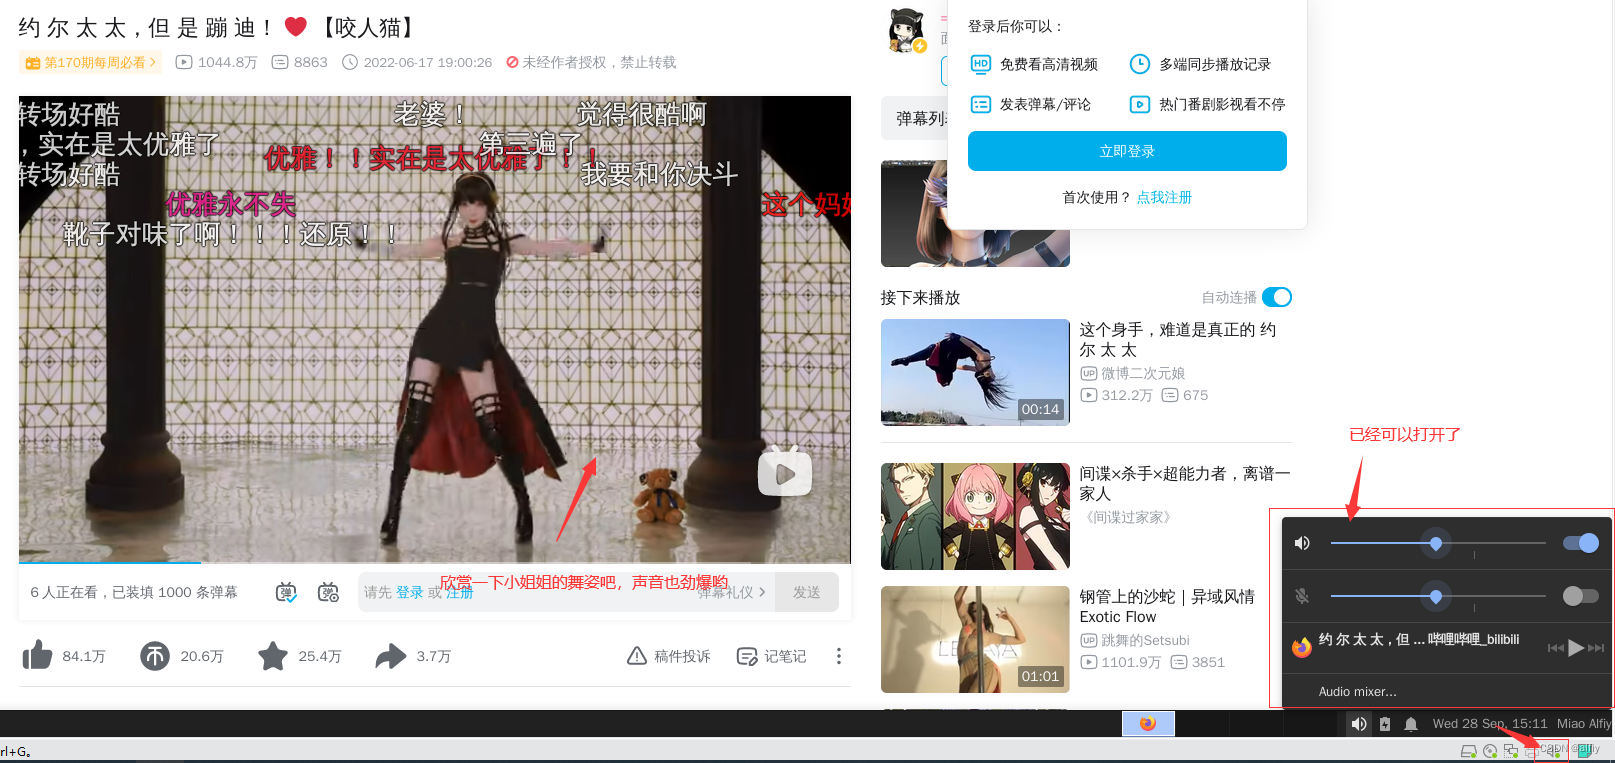Click next track button in volume popup
The height and width of the screenshot is (763, 1615).
[x=1596, y=648]
